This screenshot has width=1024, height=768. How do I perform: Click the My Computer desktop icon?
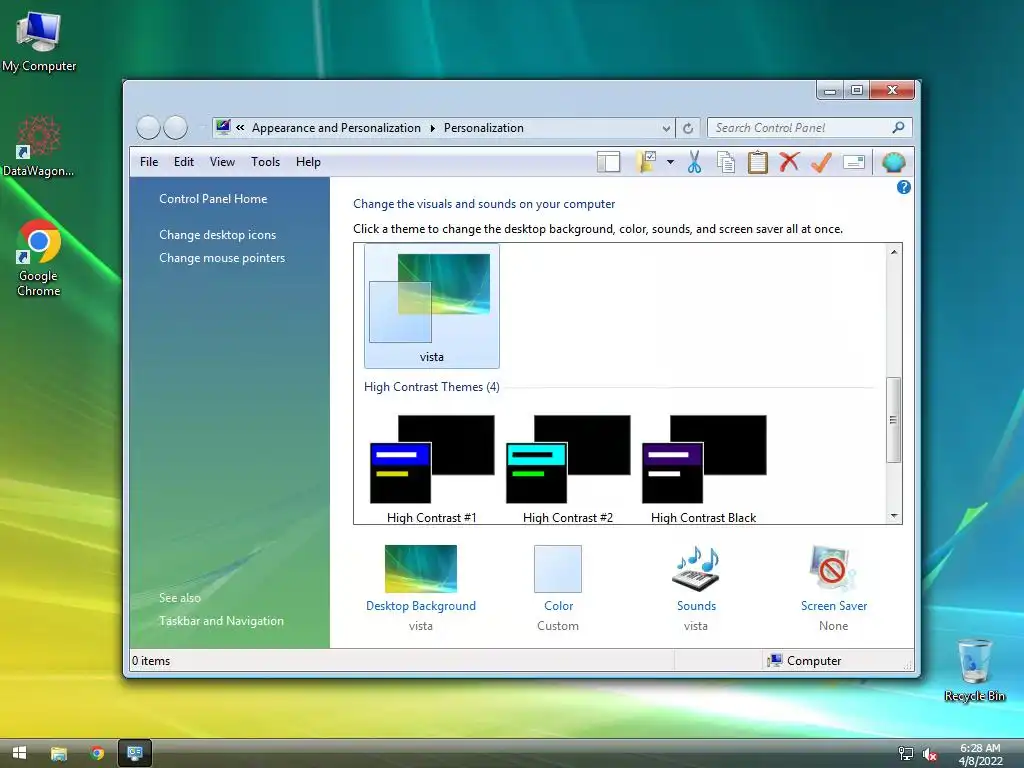pos(39,42)
